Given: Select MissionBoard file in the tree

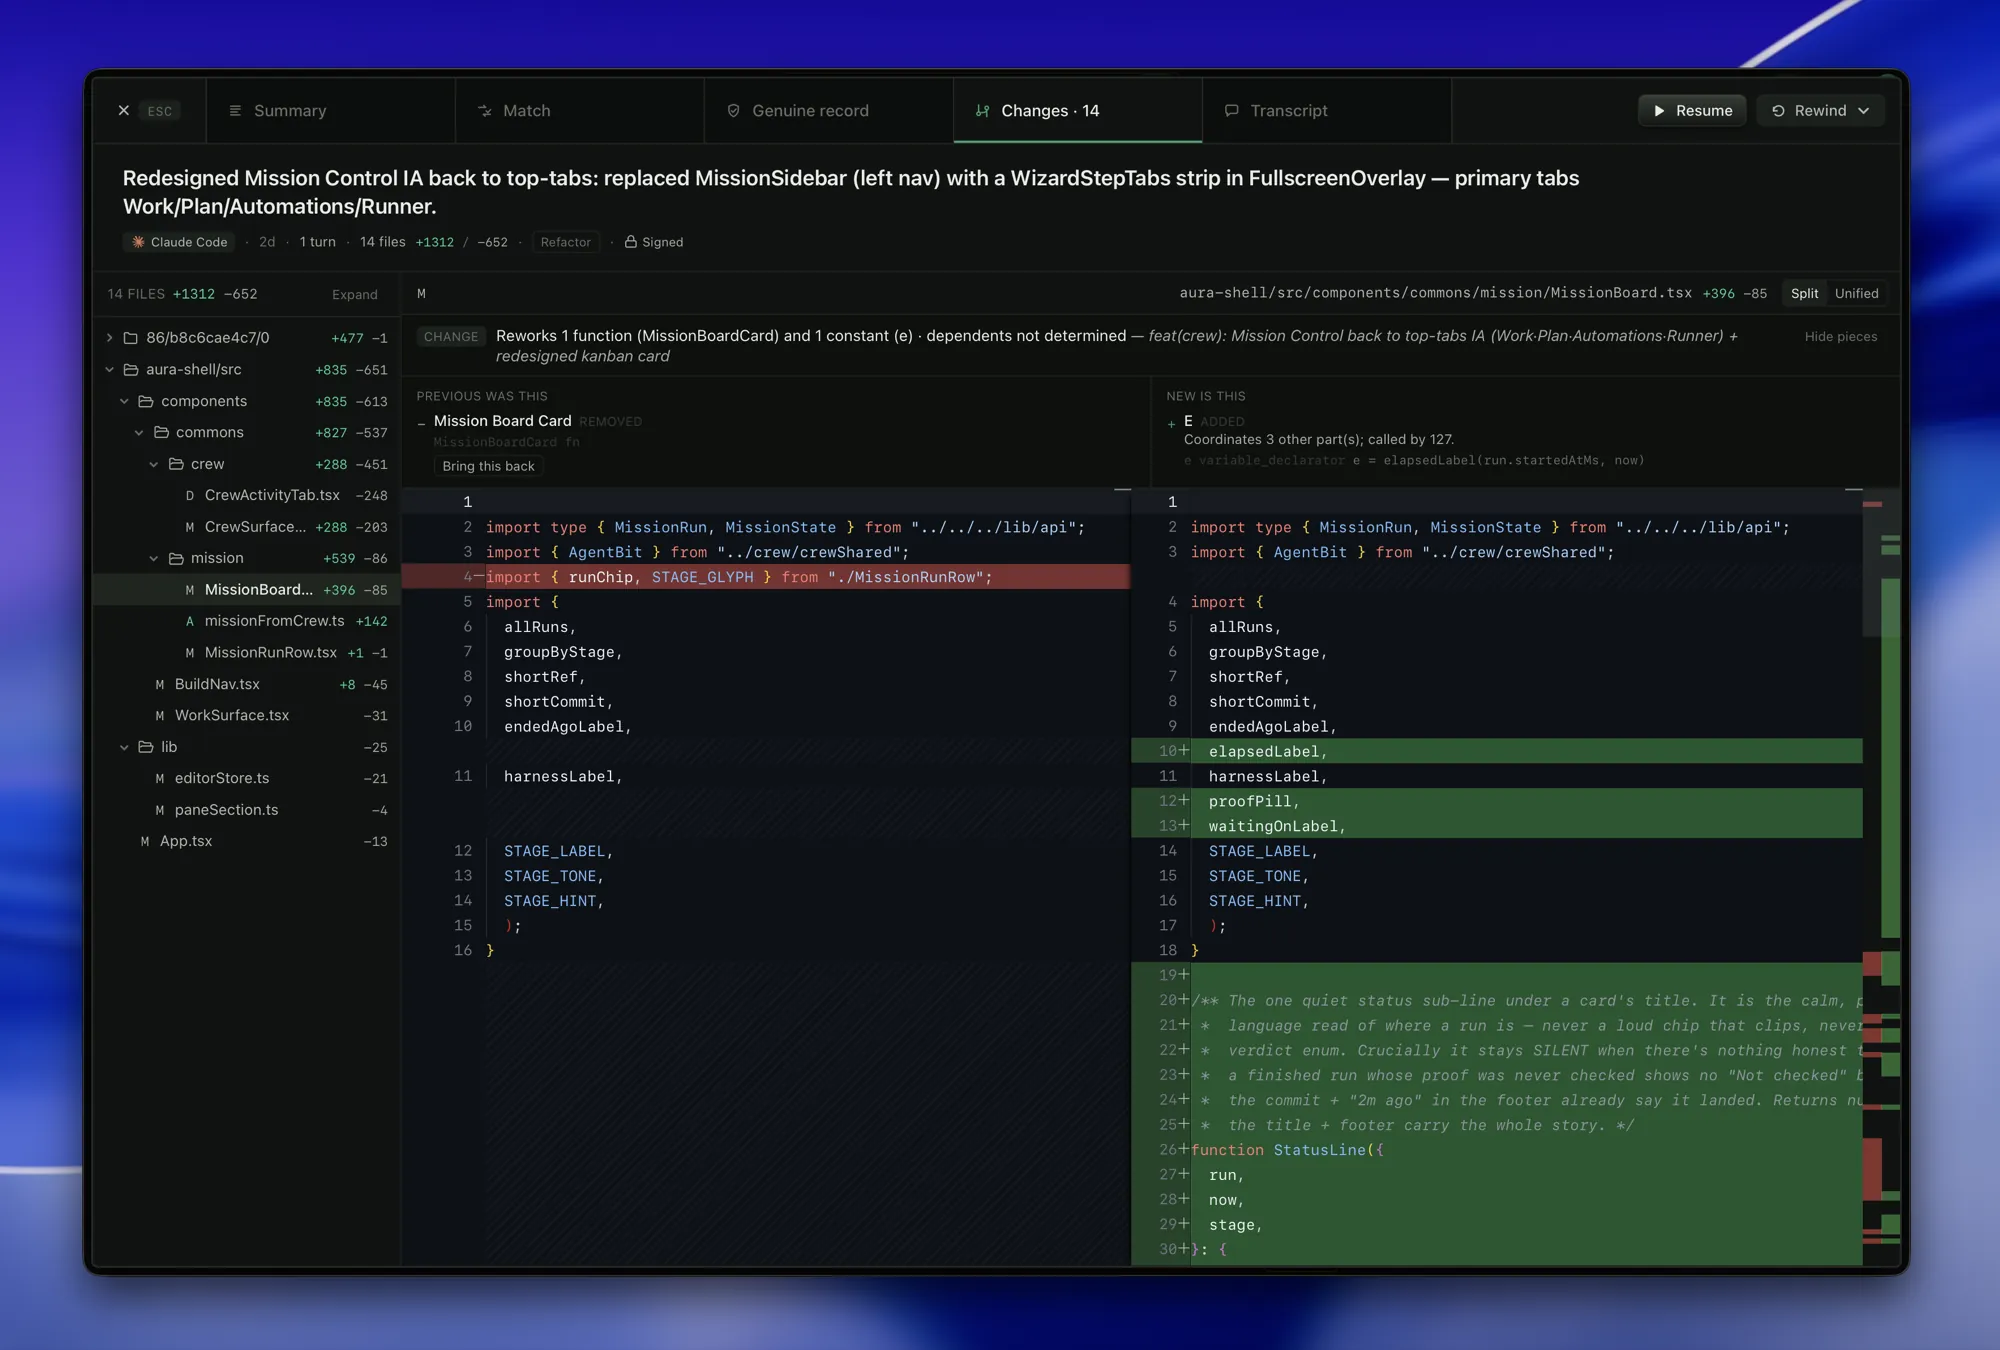Looking at the screenshot, I should click(x=246, y=590).
